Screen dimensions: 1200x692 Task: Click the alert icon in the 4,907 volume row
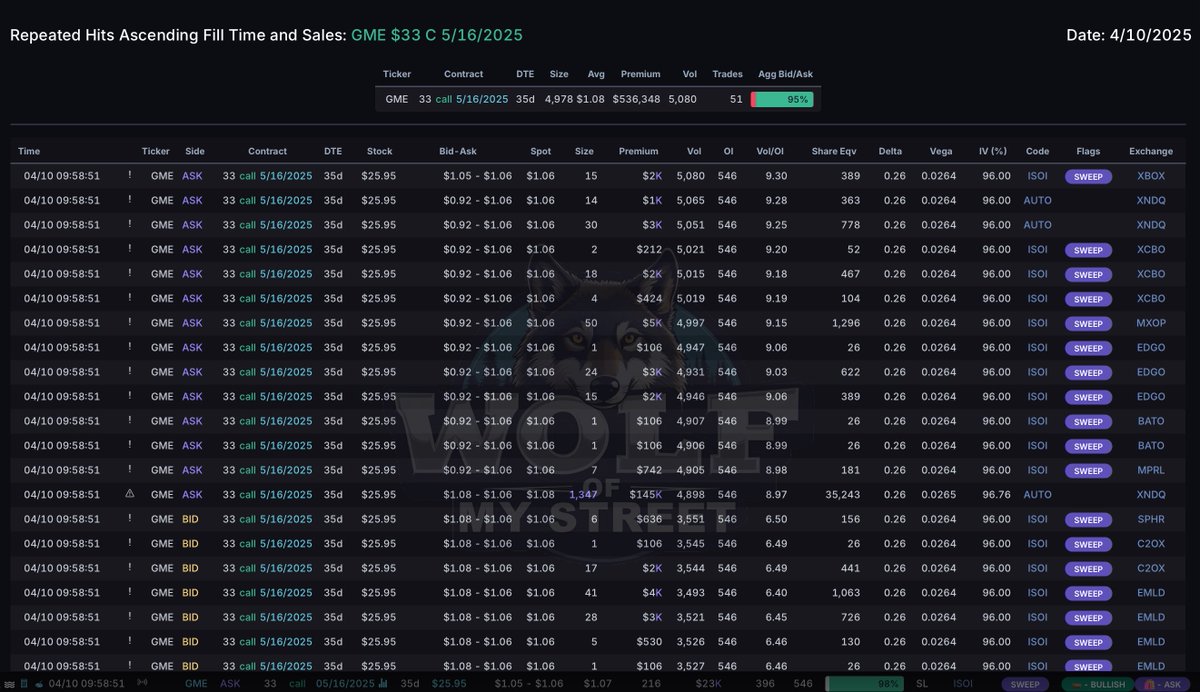[129, 421]
